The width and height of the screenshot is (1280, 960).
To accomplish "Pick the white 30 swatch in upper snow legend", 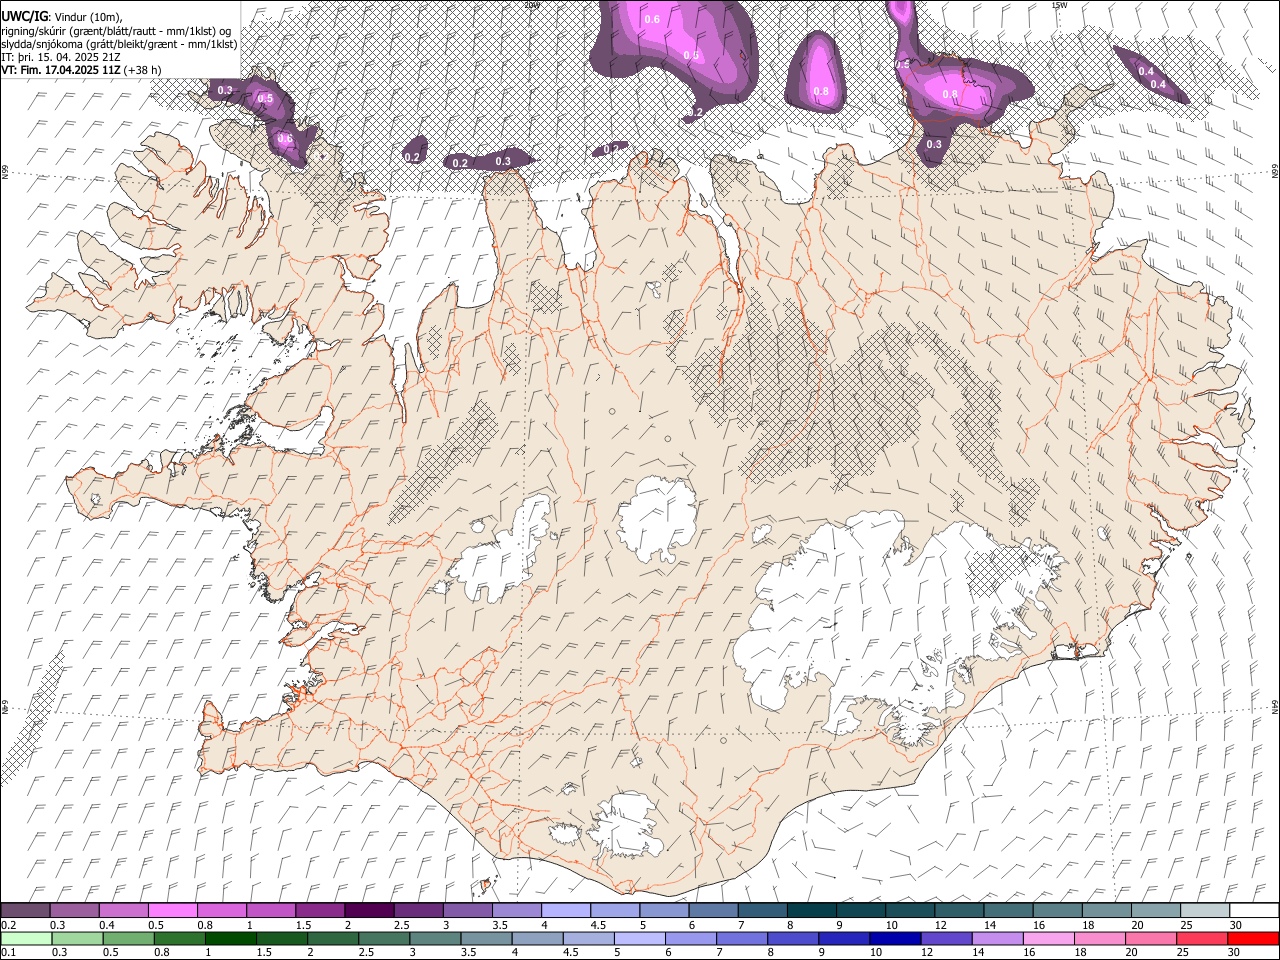I will pos(1253,910).
